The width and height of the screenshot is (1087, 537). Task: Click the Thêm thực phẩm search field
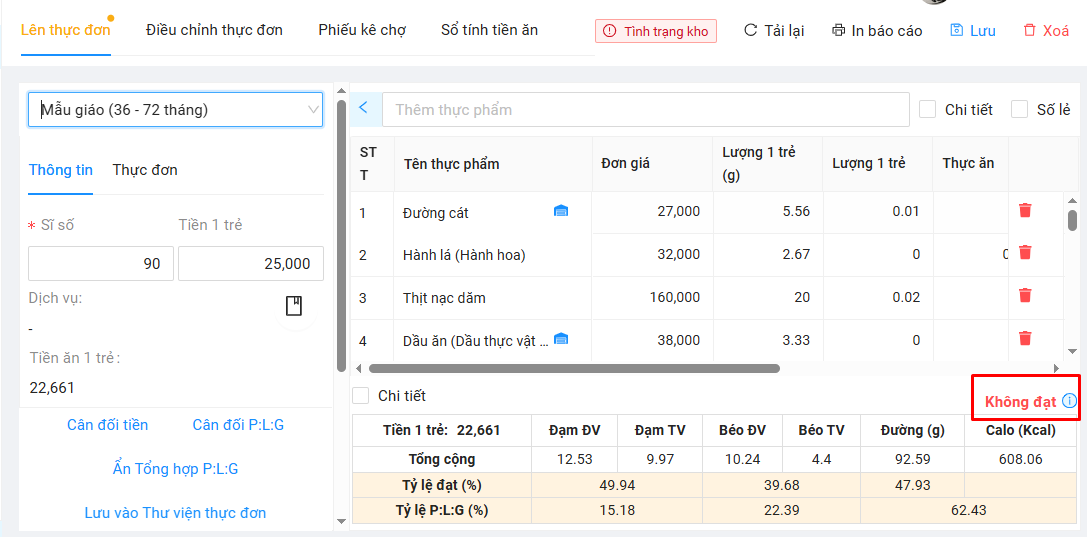pyautogui.click(x=645, y=109)
